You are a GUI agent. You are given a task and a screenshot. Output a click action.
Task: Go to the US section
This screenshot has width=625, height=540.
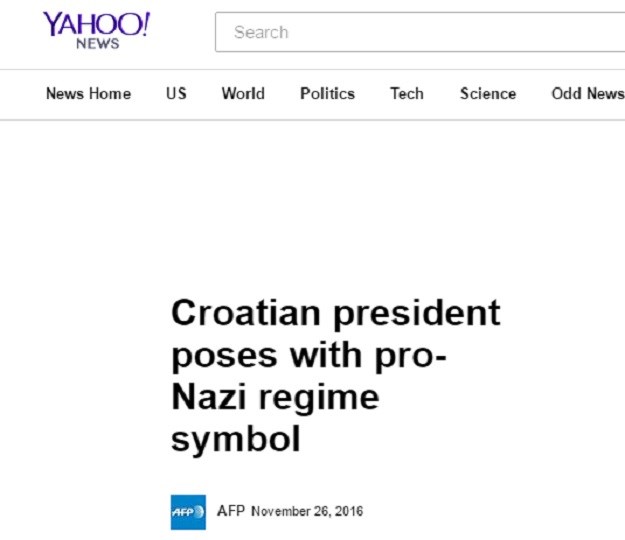coord(176,94)
